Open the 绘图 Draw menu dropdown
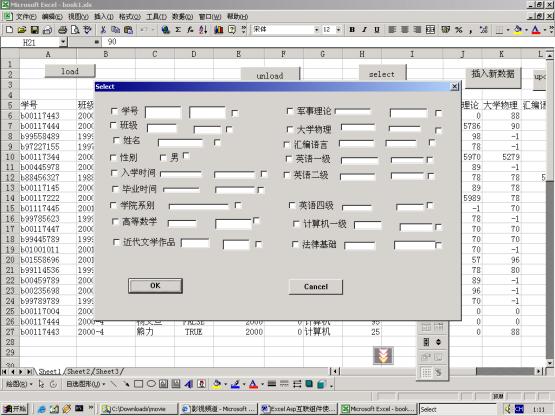 tap(19, 384)
